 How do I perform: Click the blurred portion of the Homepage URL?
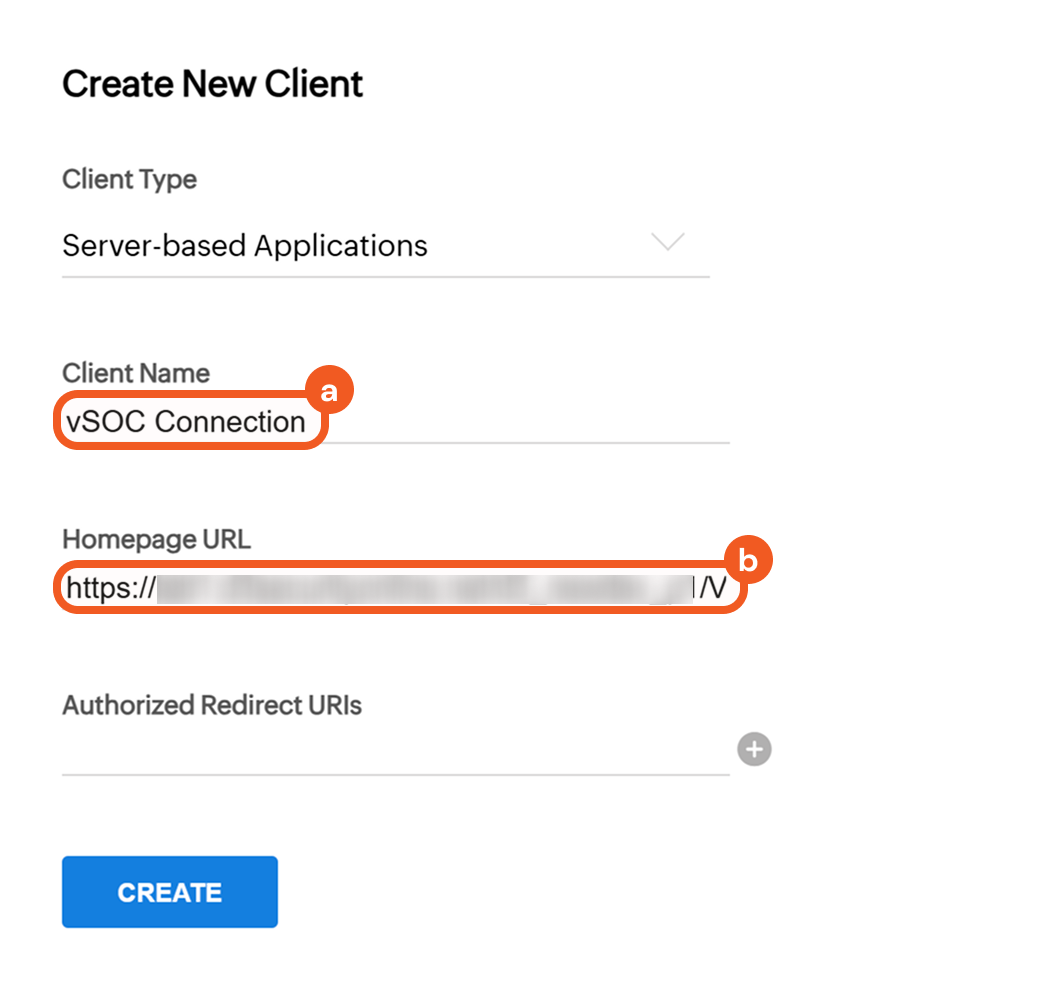pos(425,589)
